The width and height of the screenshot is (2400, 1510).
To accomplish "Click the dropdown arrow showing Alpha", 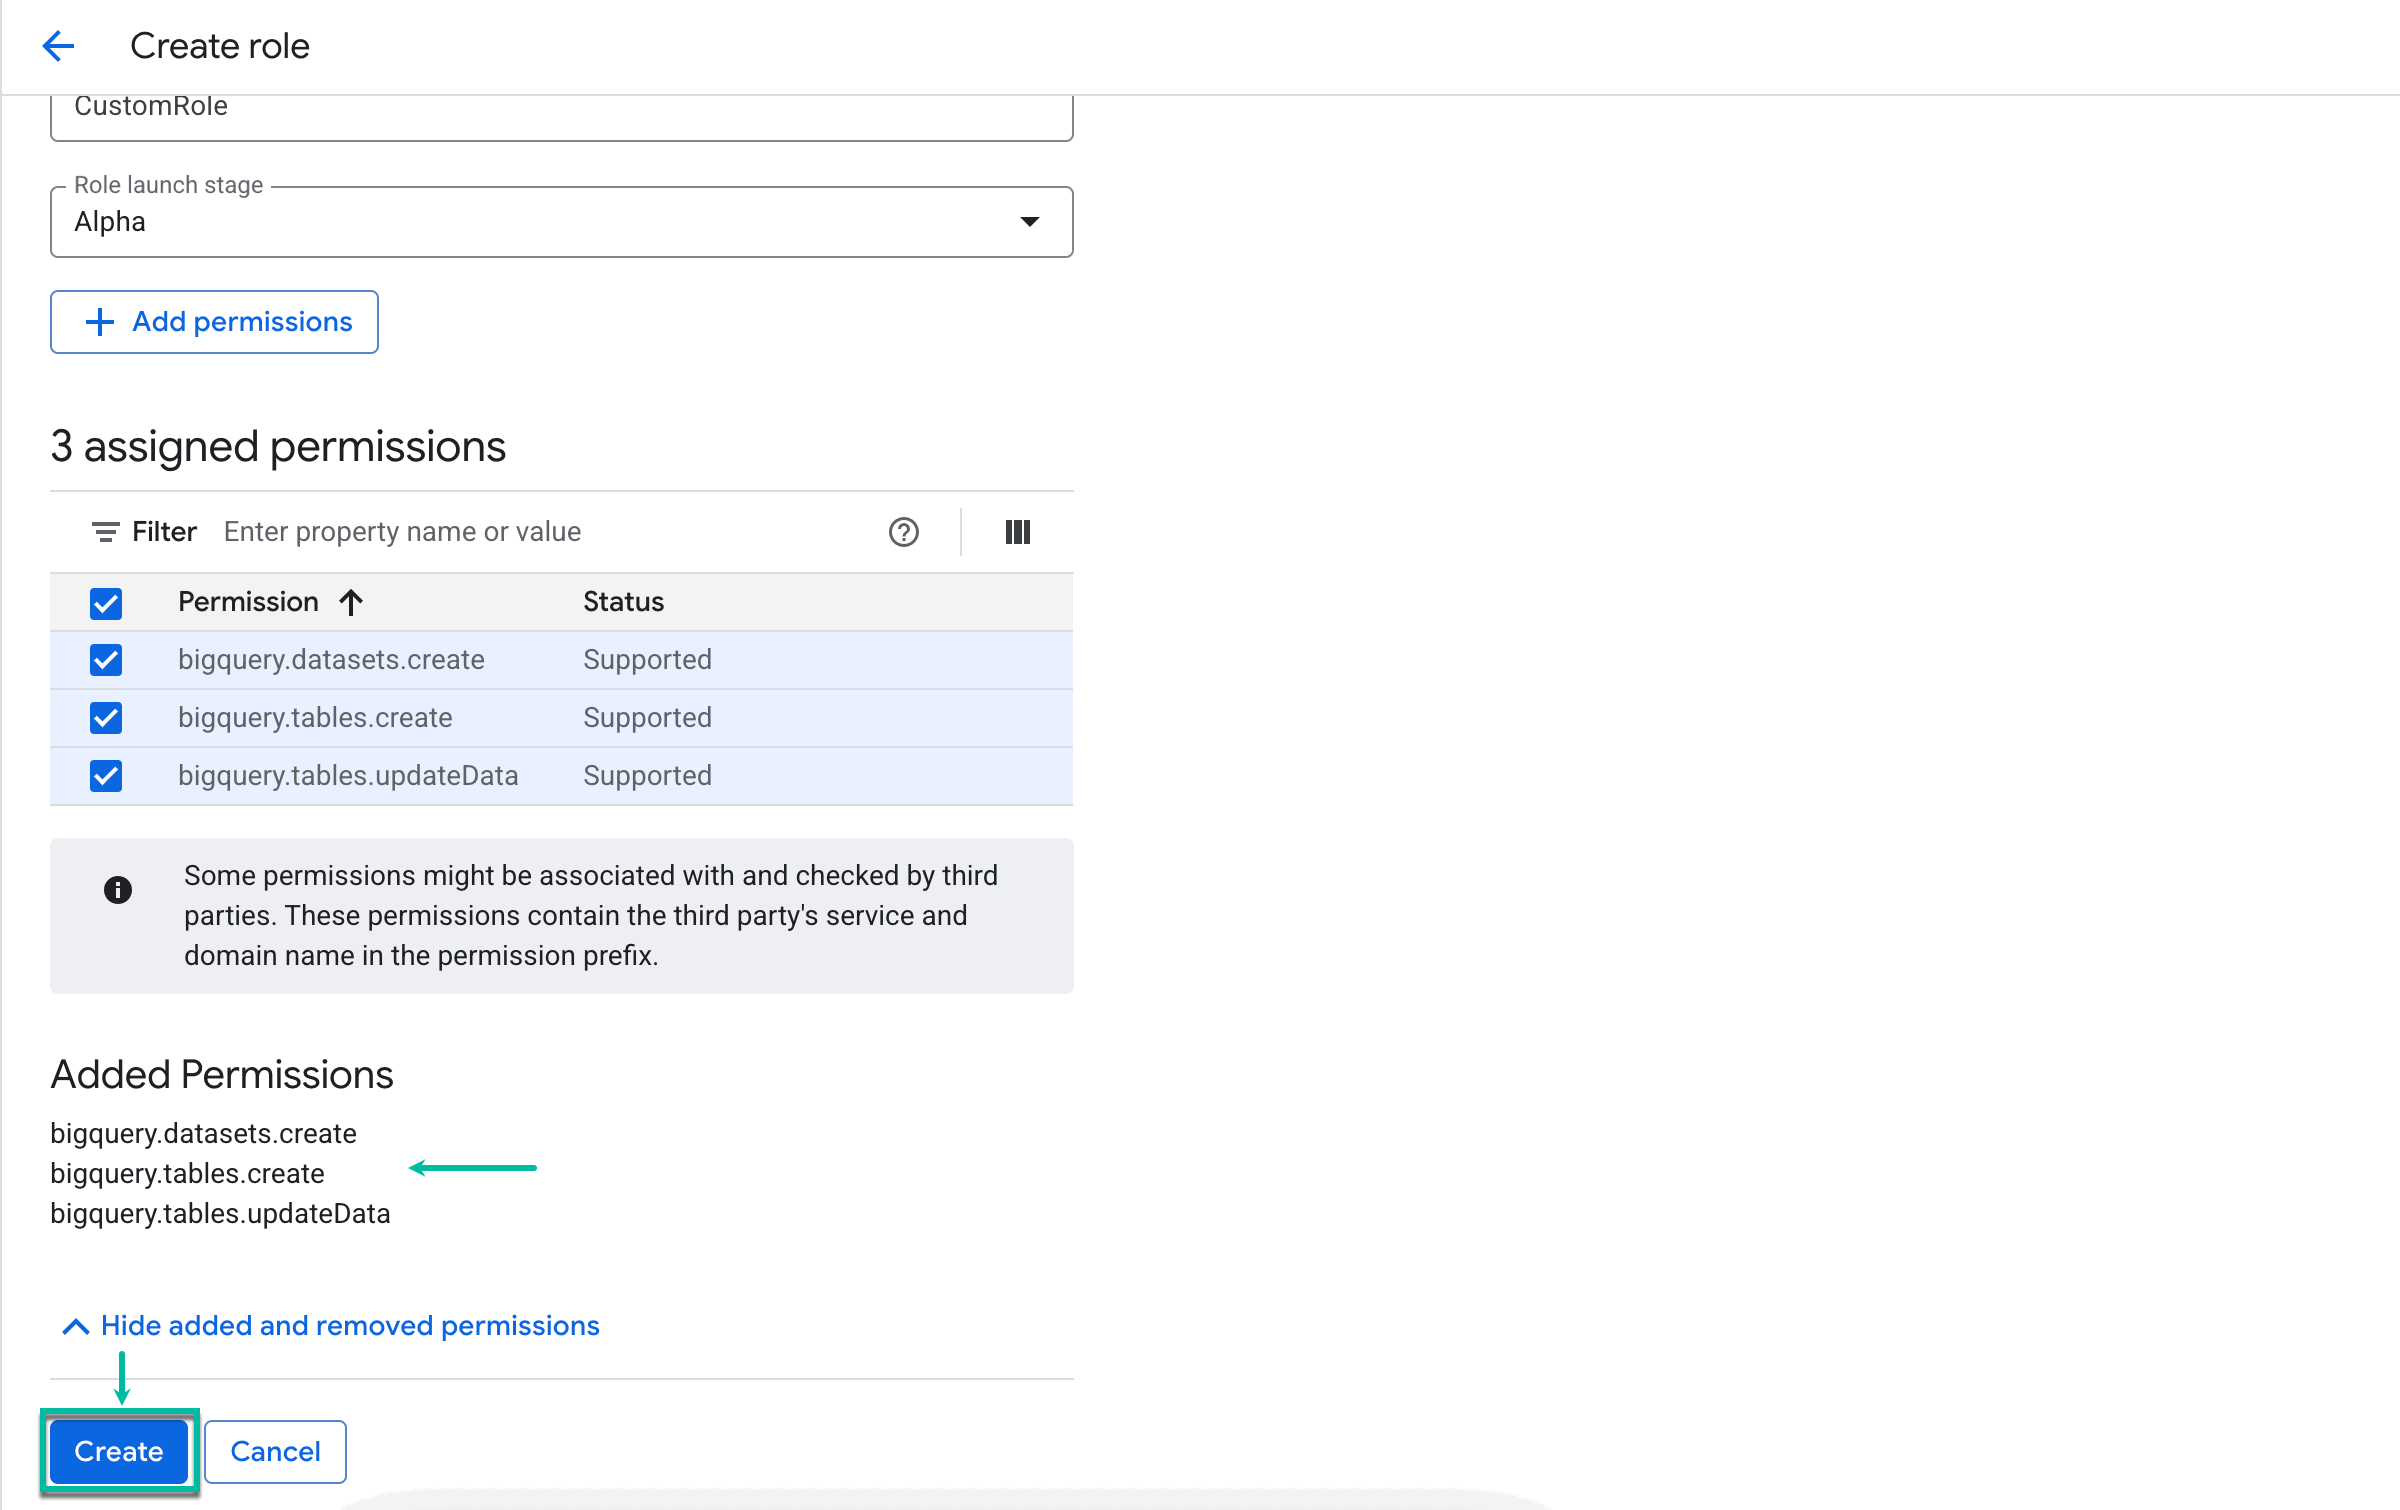I will pyautogui.click(x=1031, y=221).
